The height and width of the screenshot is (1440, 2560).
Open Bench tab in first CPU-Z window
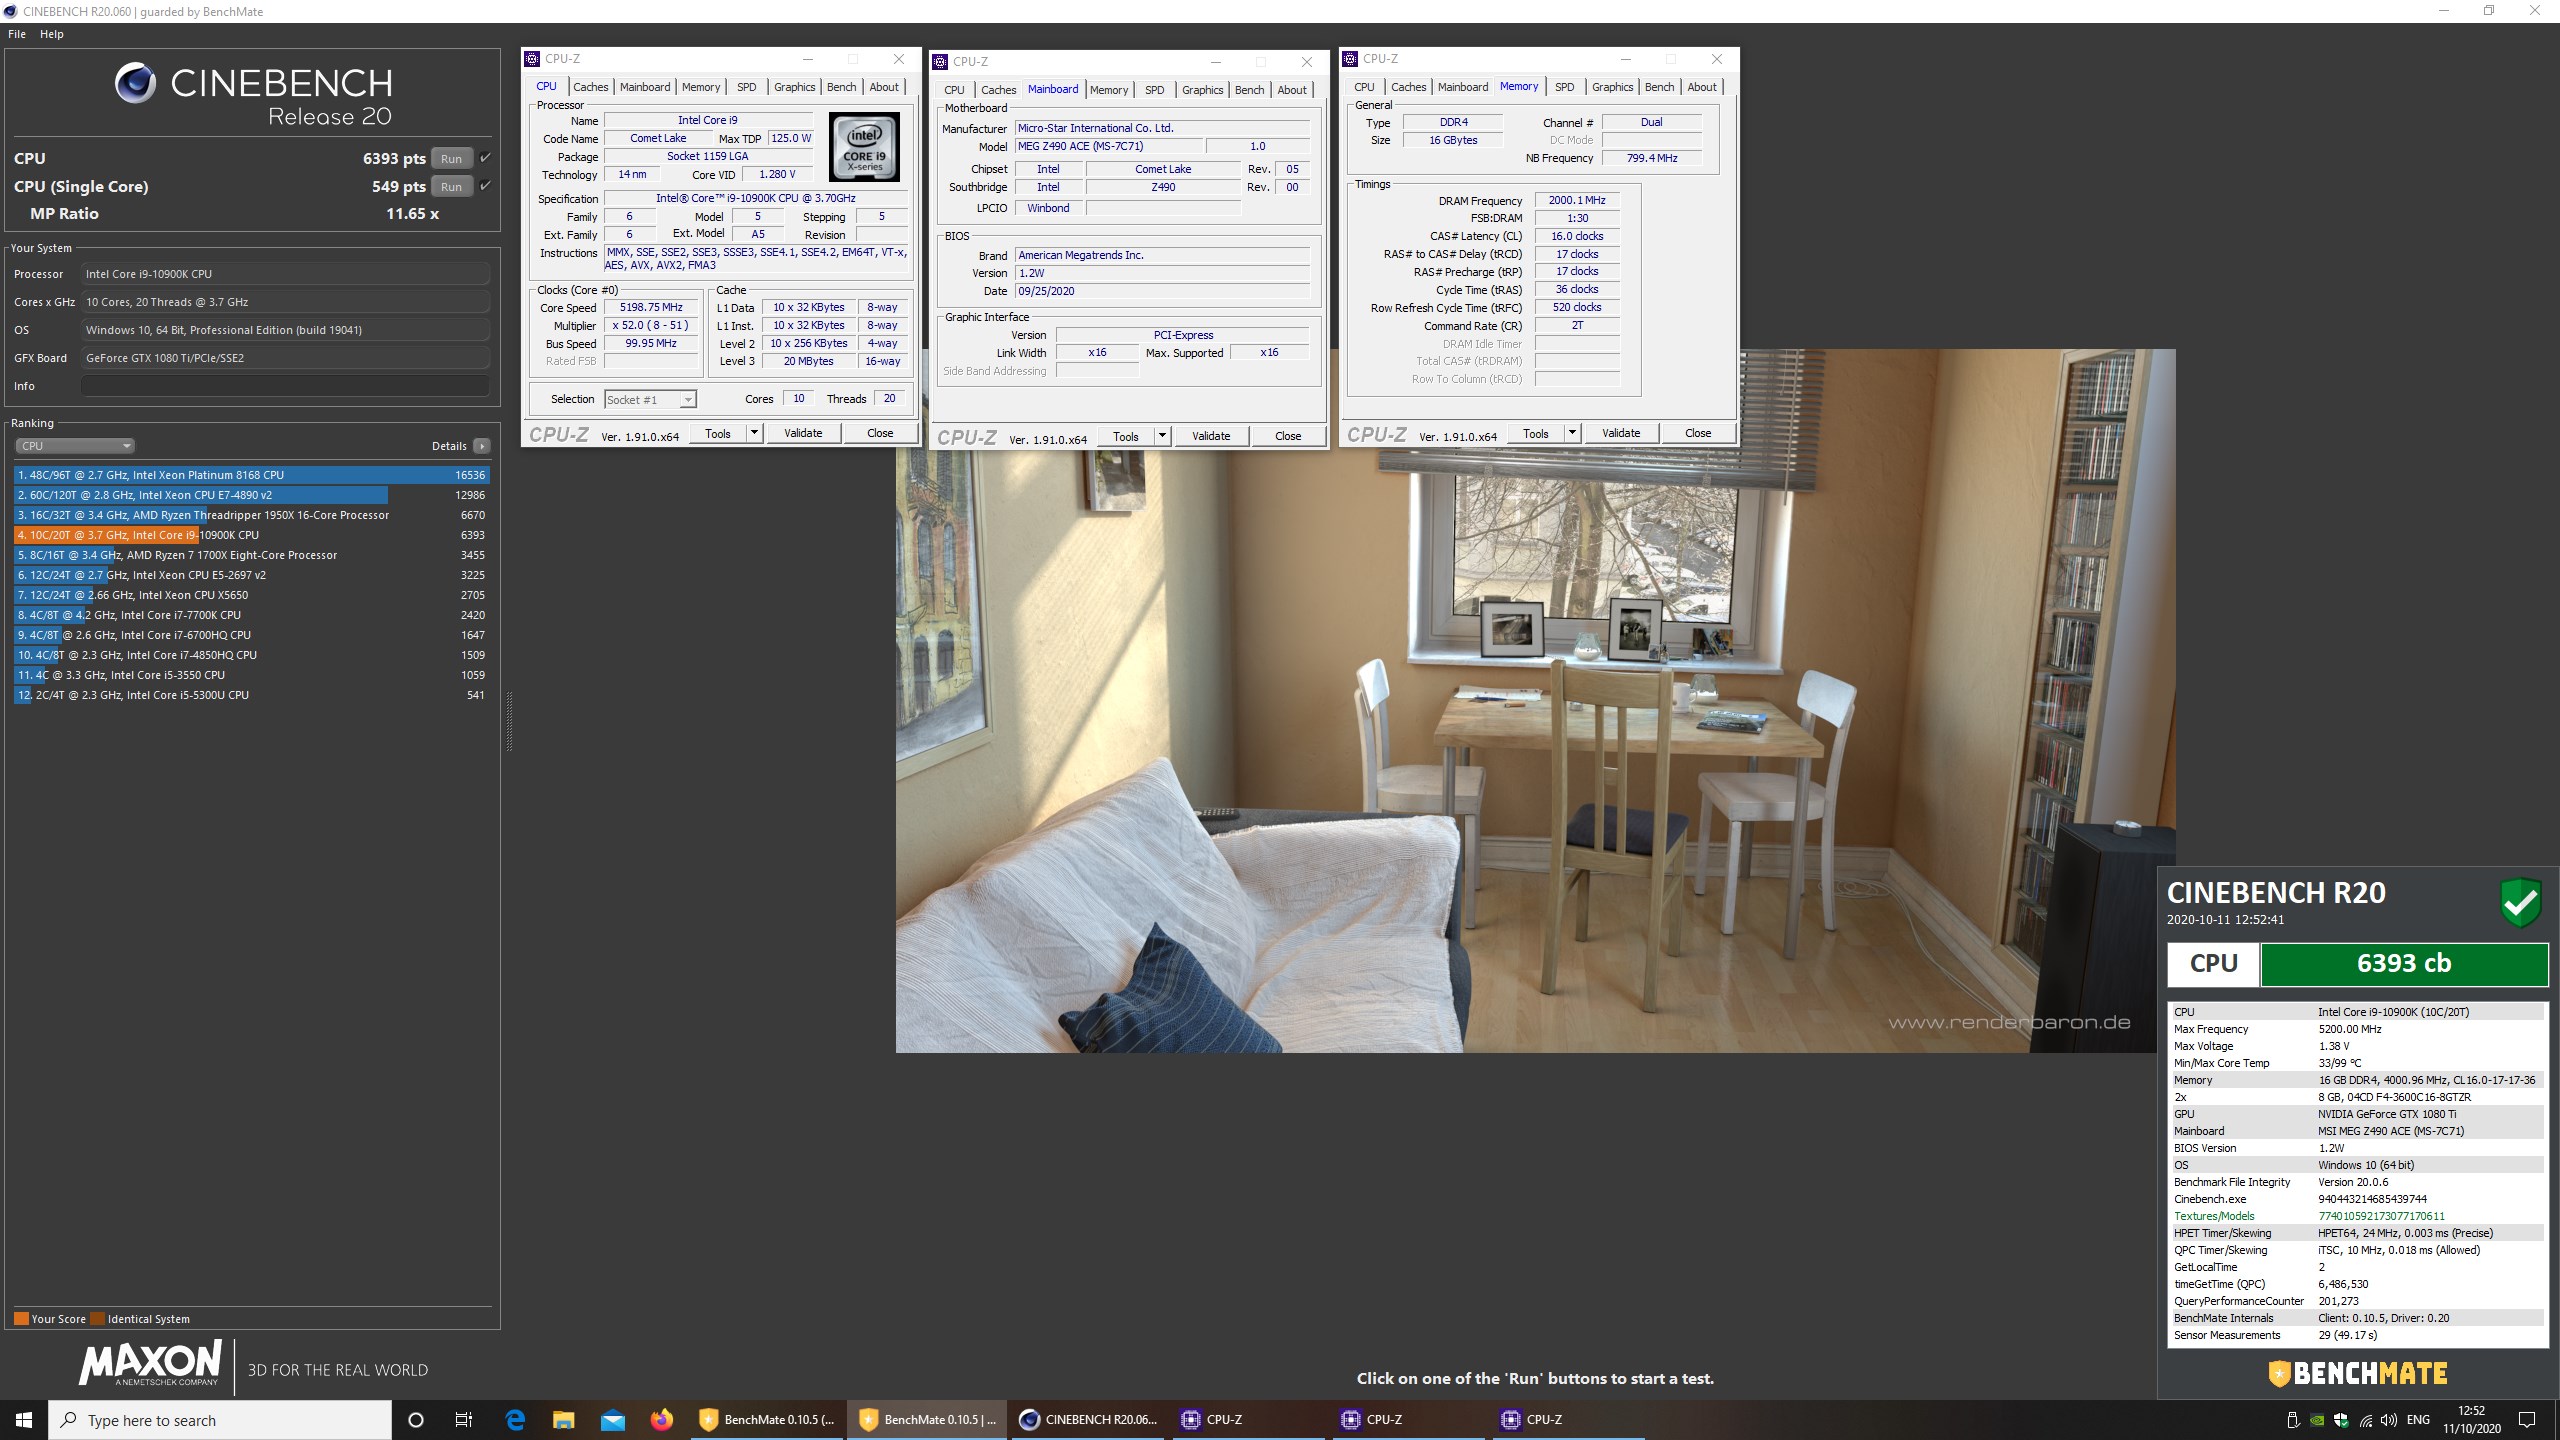tap(841, 87)
